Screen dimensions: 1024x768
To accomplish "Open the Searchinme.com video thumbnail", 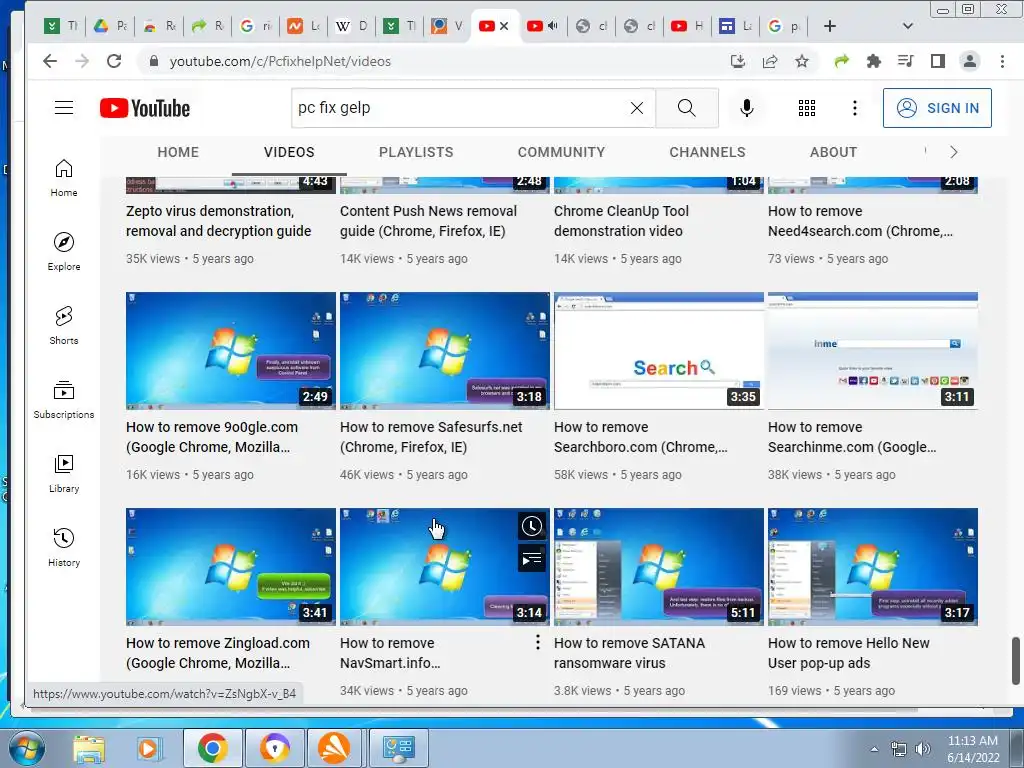I will pos(872,351).
